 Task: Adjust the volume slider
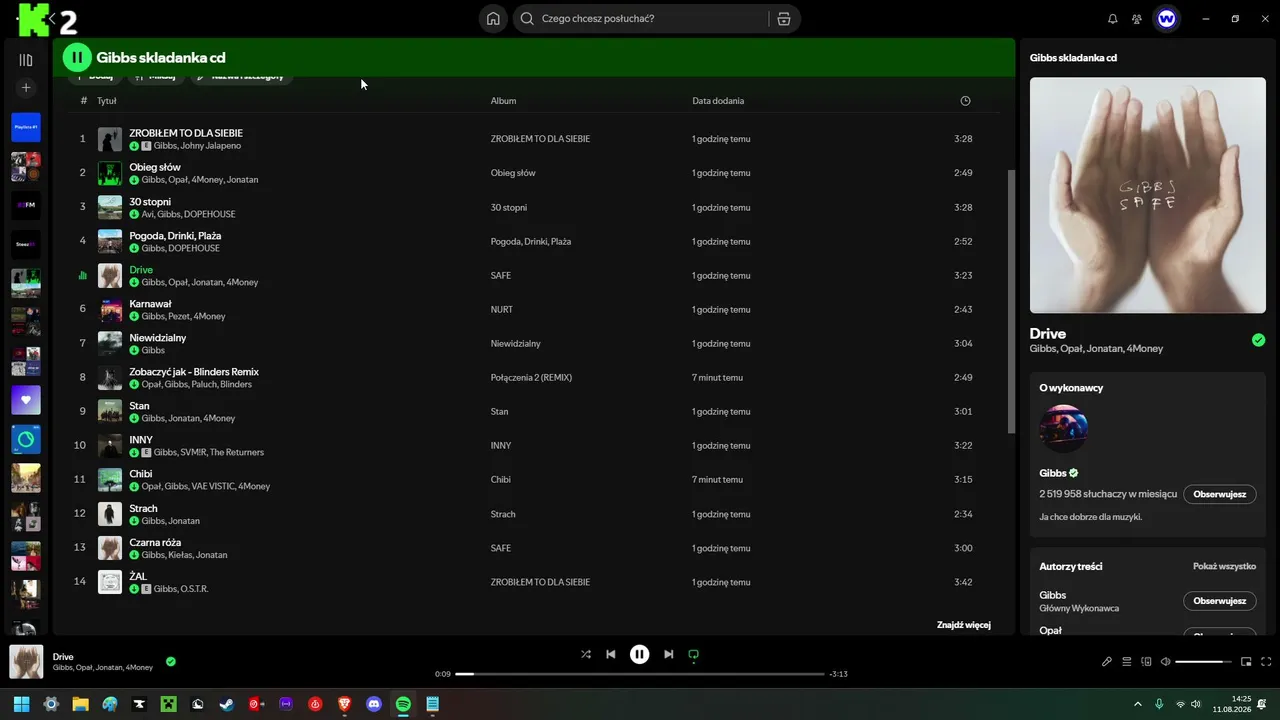(1204, 661)
